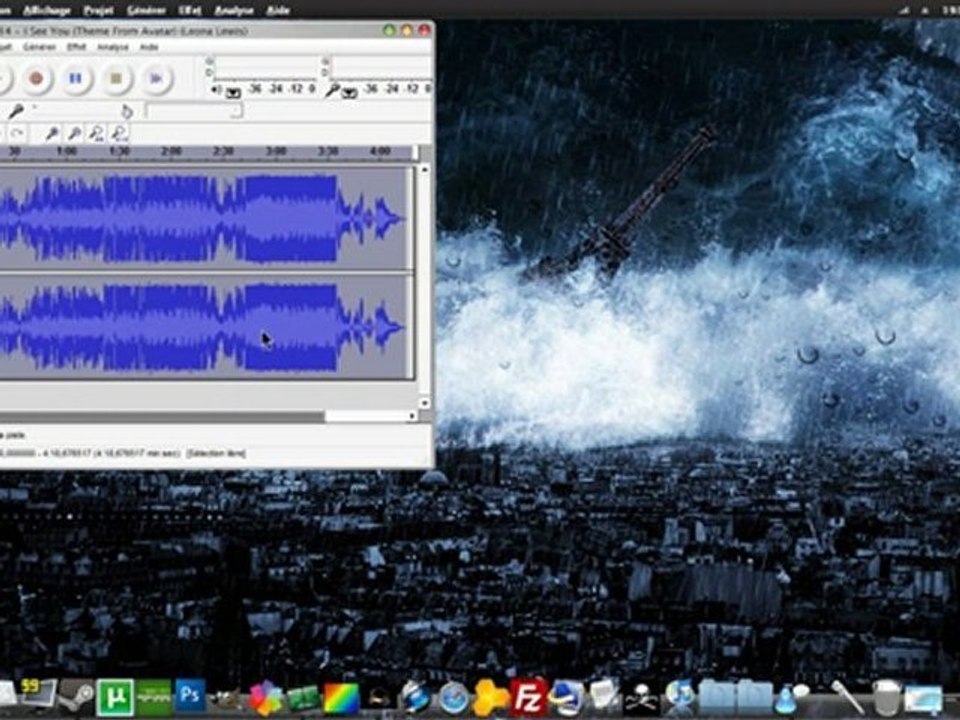Open Aide in the top menu bar
The width and height of the screenshot is (960, 720).
click(278, 10)
